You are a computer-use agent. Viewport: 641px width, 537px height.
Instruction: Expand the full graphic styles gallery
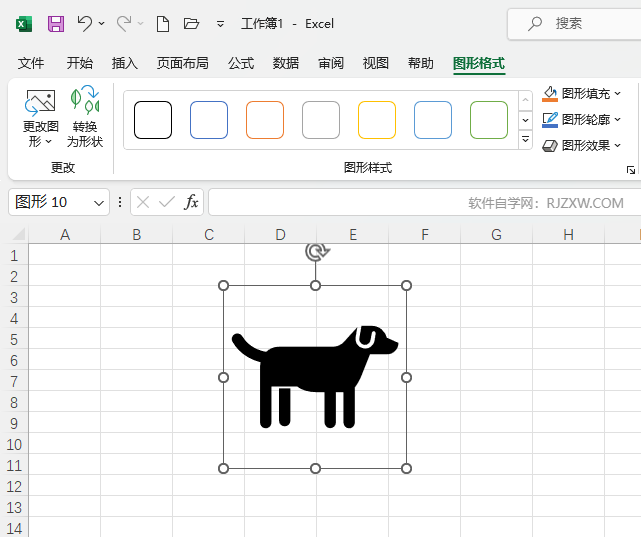coord(525,140)
